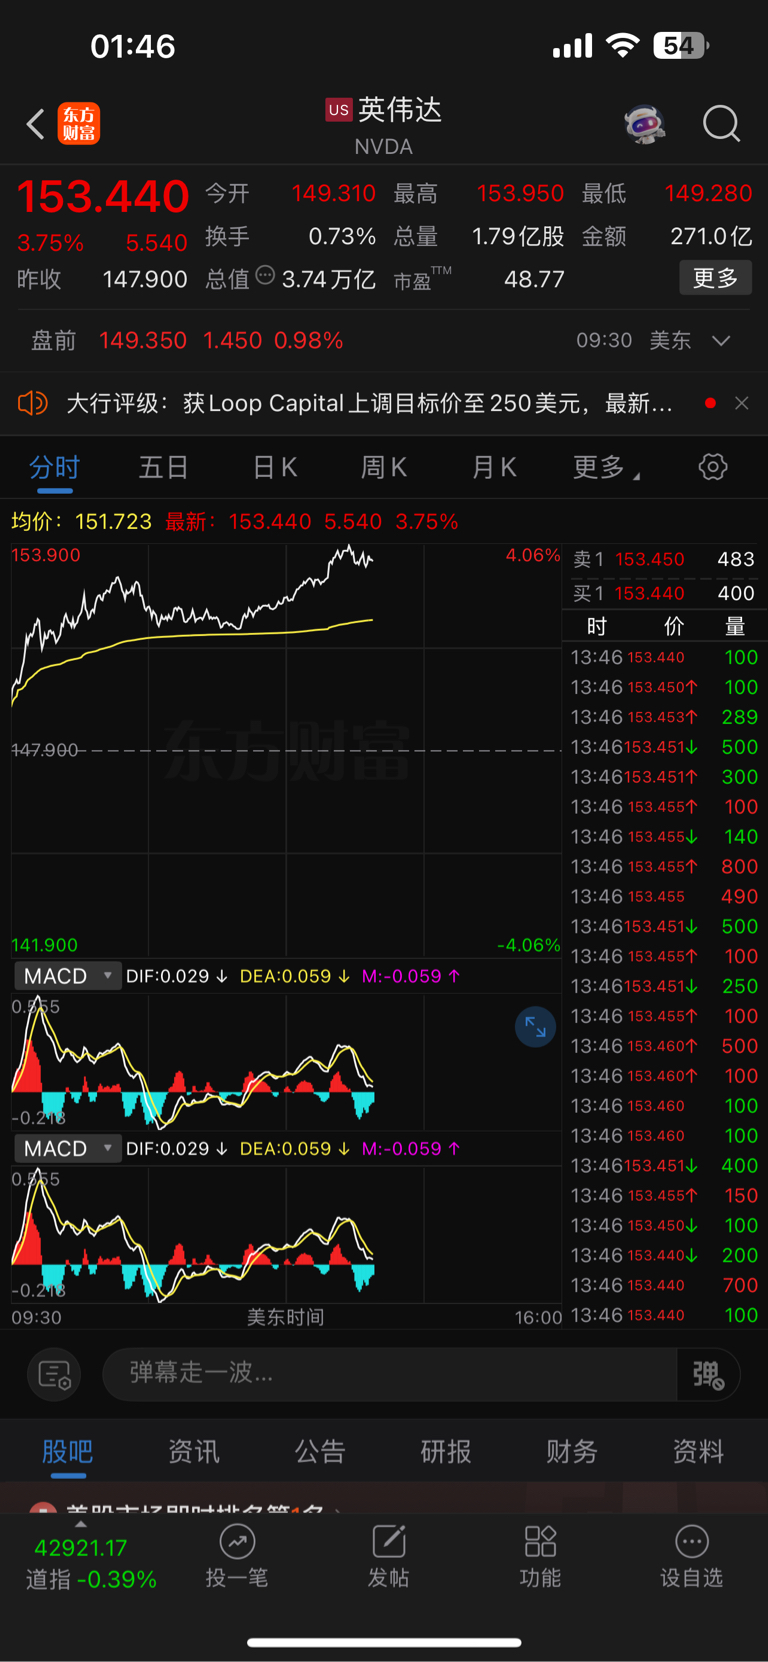The height and width of the screenshot is (1662, 768).
Task: Tap the status bar clock 01:46
Action: (133, 46)
